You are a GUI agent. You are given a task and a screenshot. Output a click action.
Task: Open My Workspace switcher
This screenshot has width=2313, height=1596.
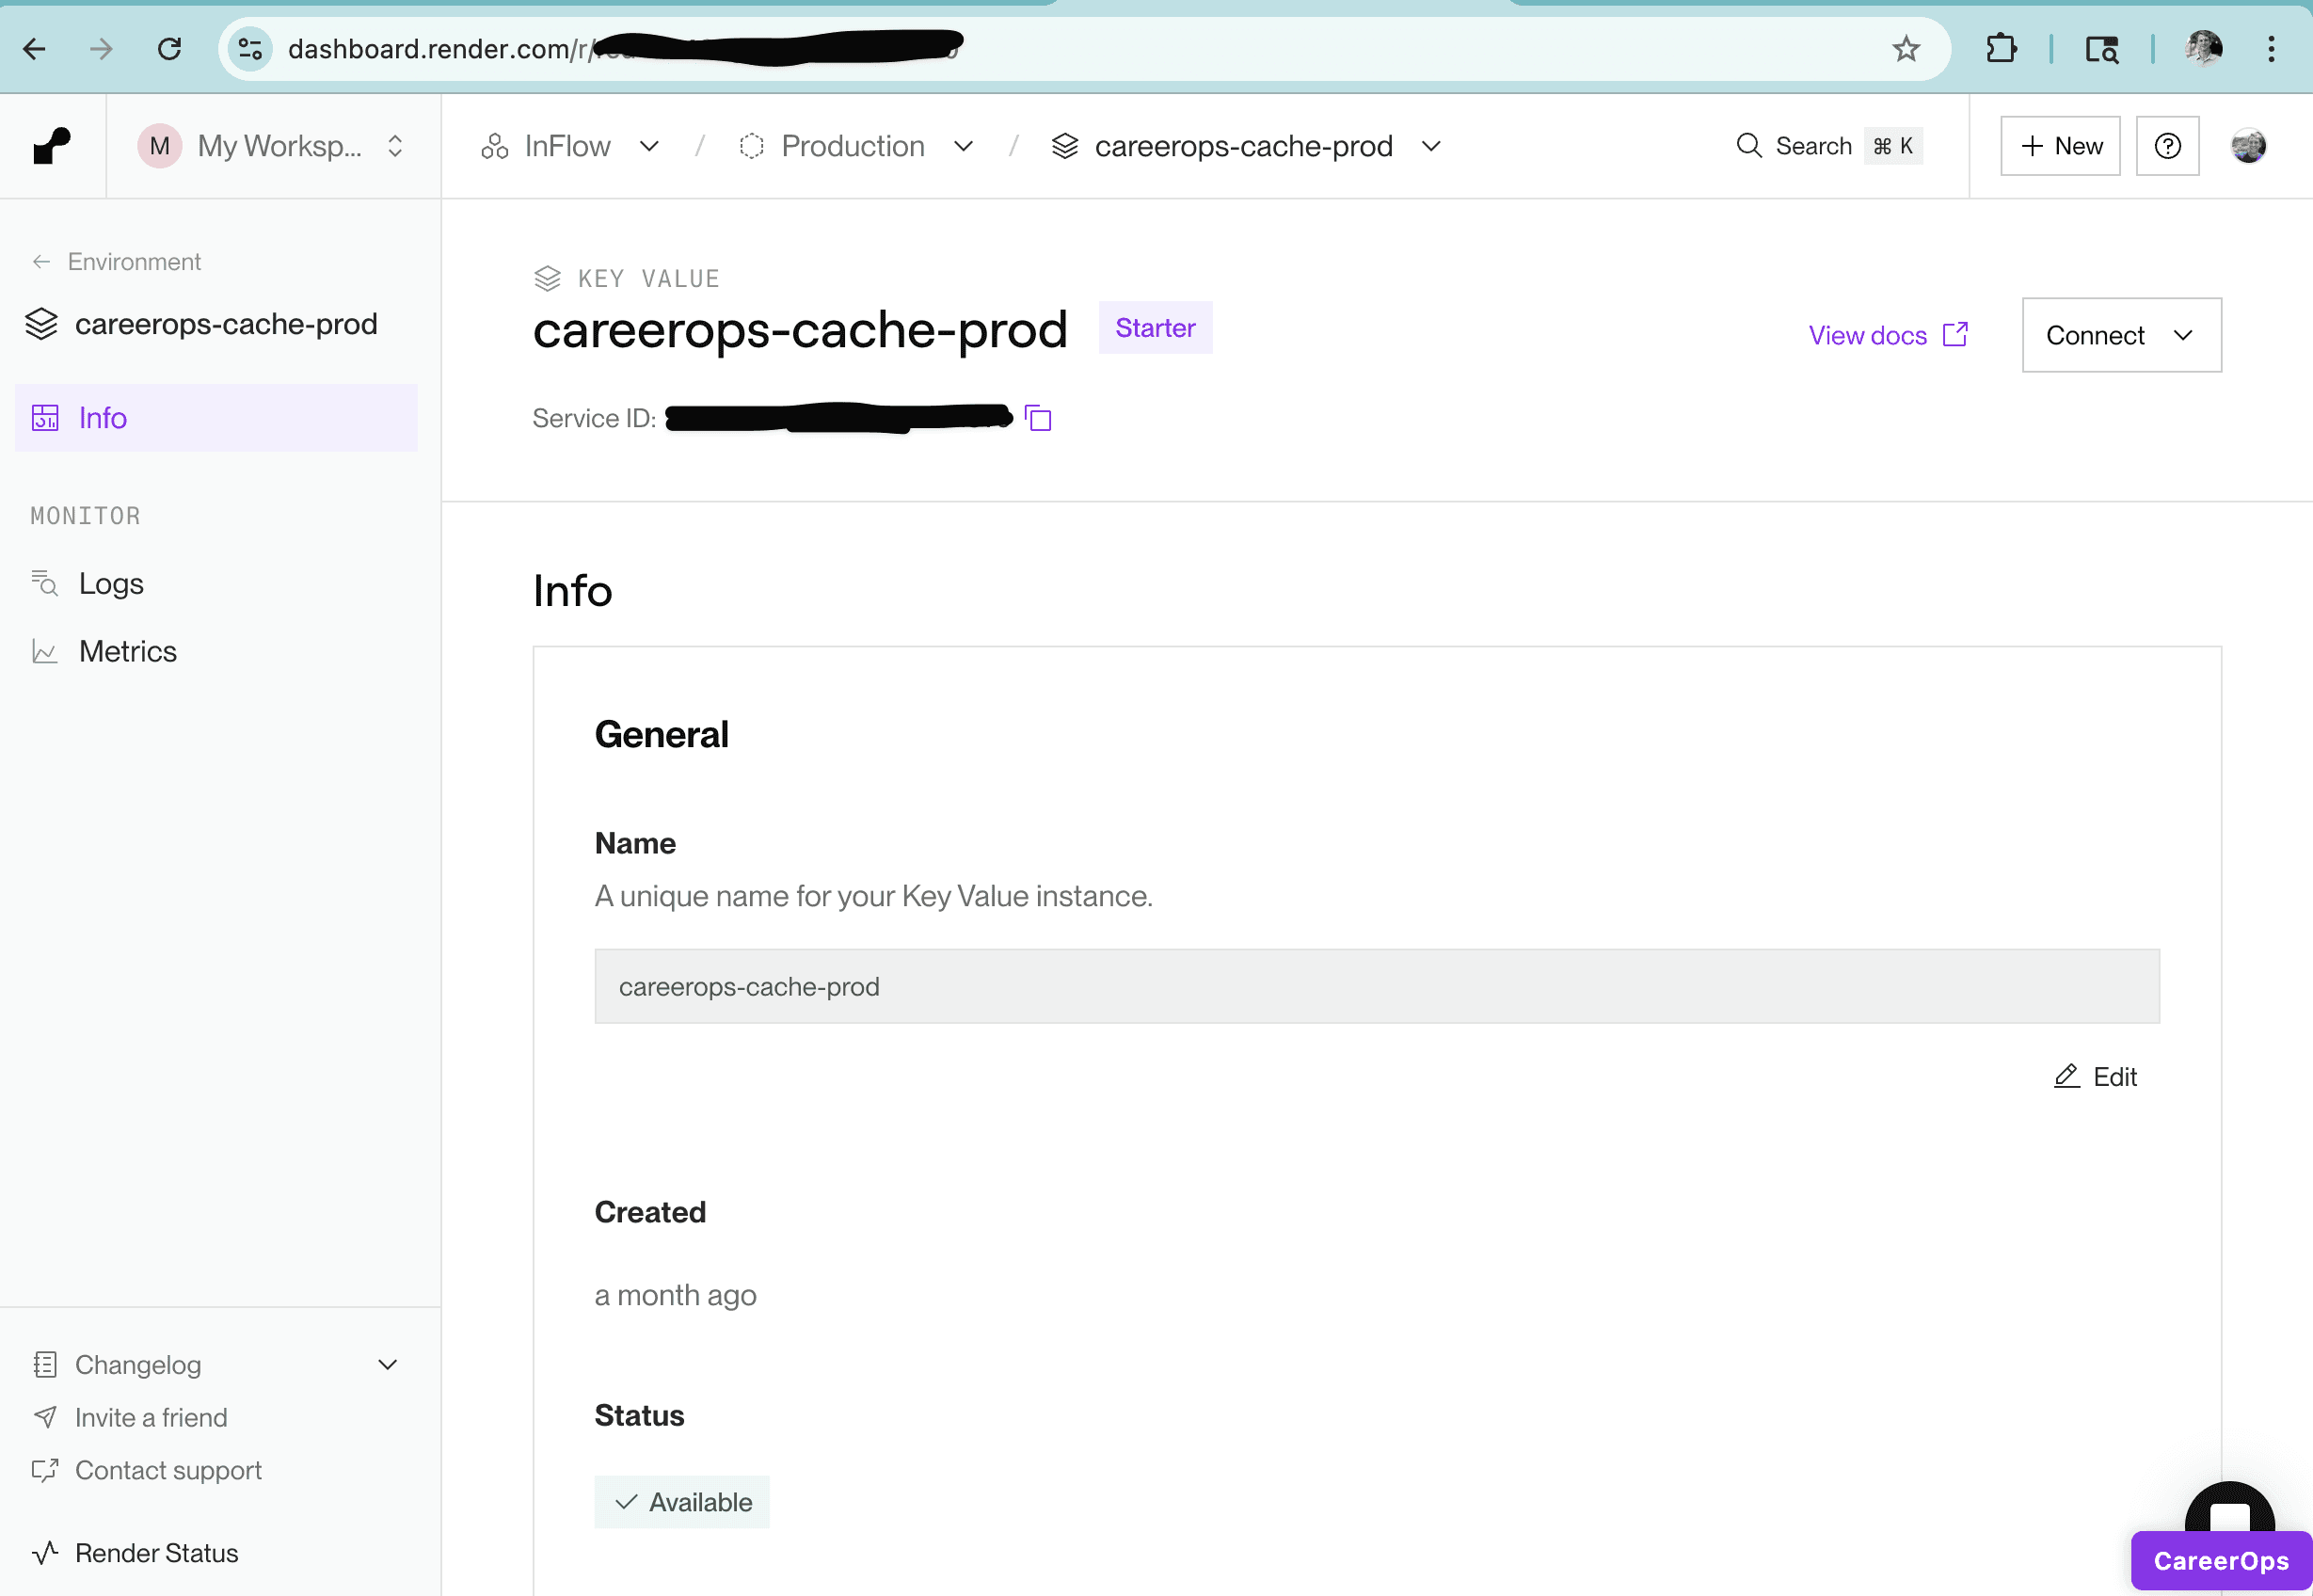pyautogui.click(x=272, y=146)
